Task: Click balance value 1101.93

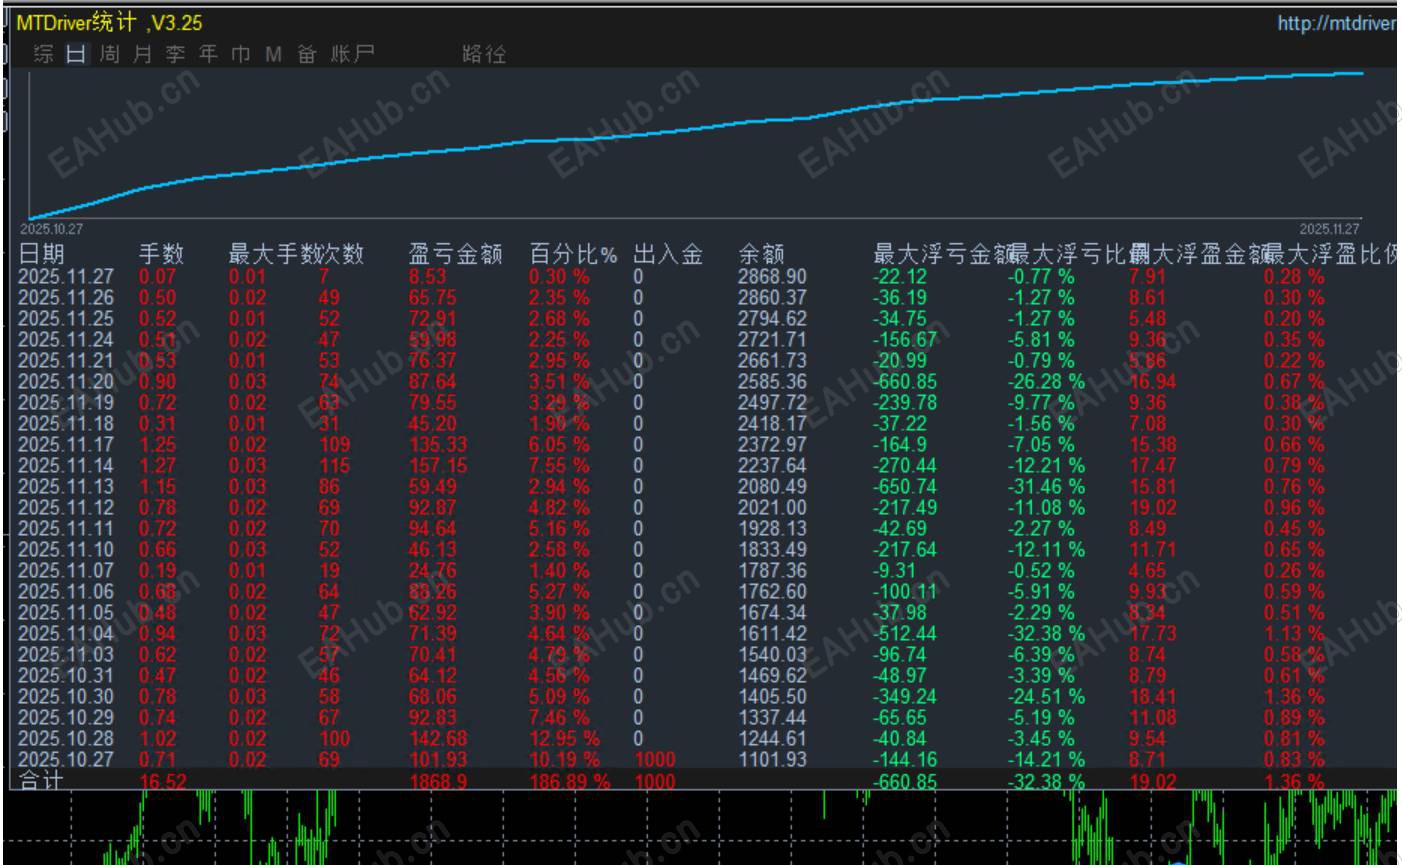Action: tap(772, 760)
